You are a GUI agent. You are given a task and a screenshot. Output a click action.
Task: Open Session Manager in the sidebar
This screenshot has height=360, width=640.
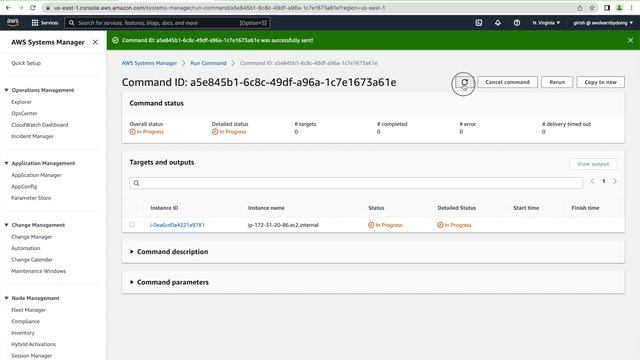(x=31, y=356)
